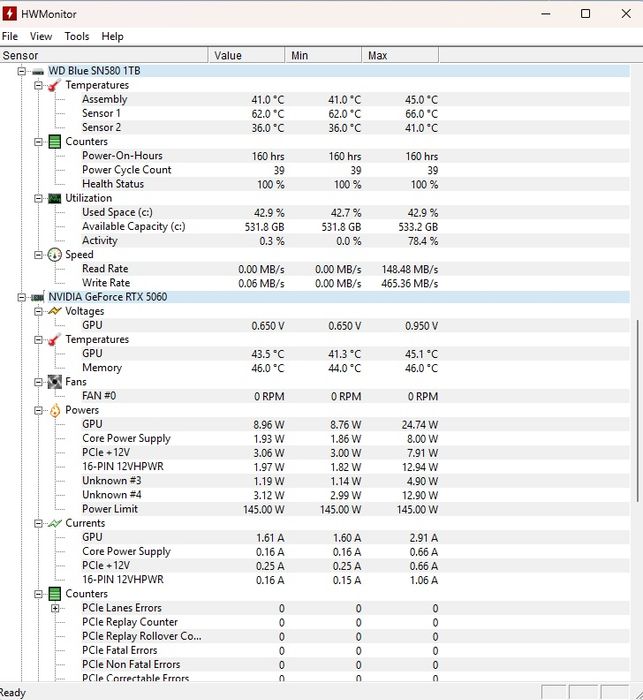Collapse the WD Blue SN580 1TB node
This screenshot has width=643, height=700.
click(x=21, y=71)
